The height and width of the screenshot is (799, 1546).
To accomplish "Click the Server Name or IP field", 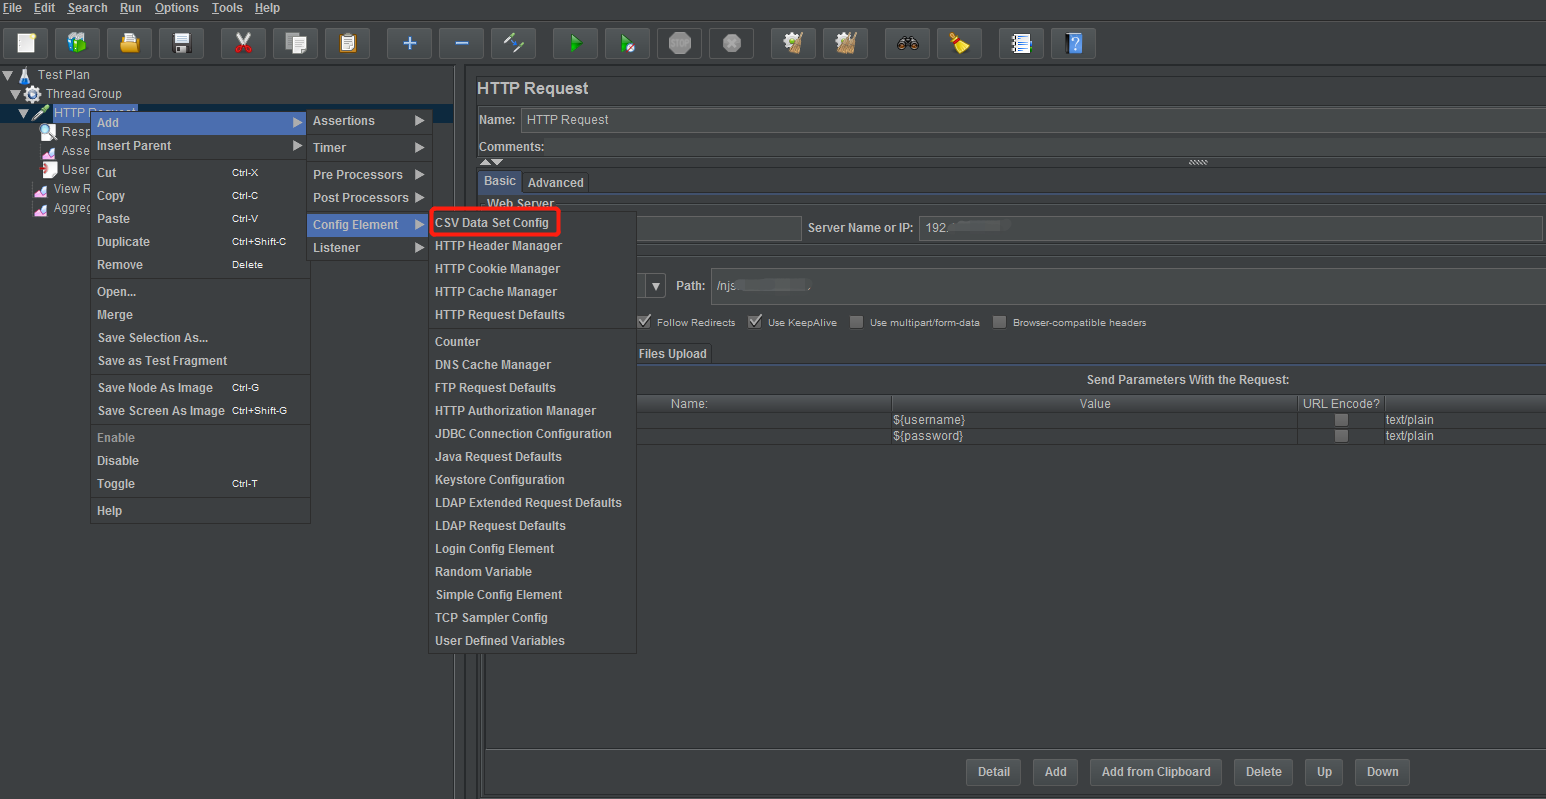I will click(1230, 228).
